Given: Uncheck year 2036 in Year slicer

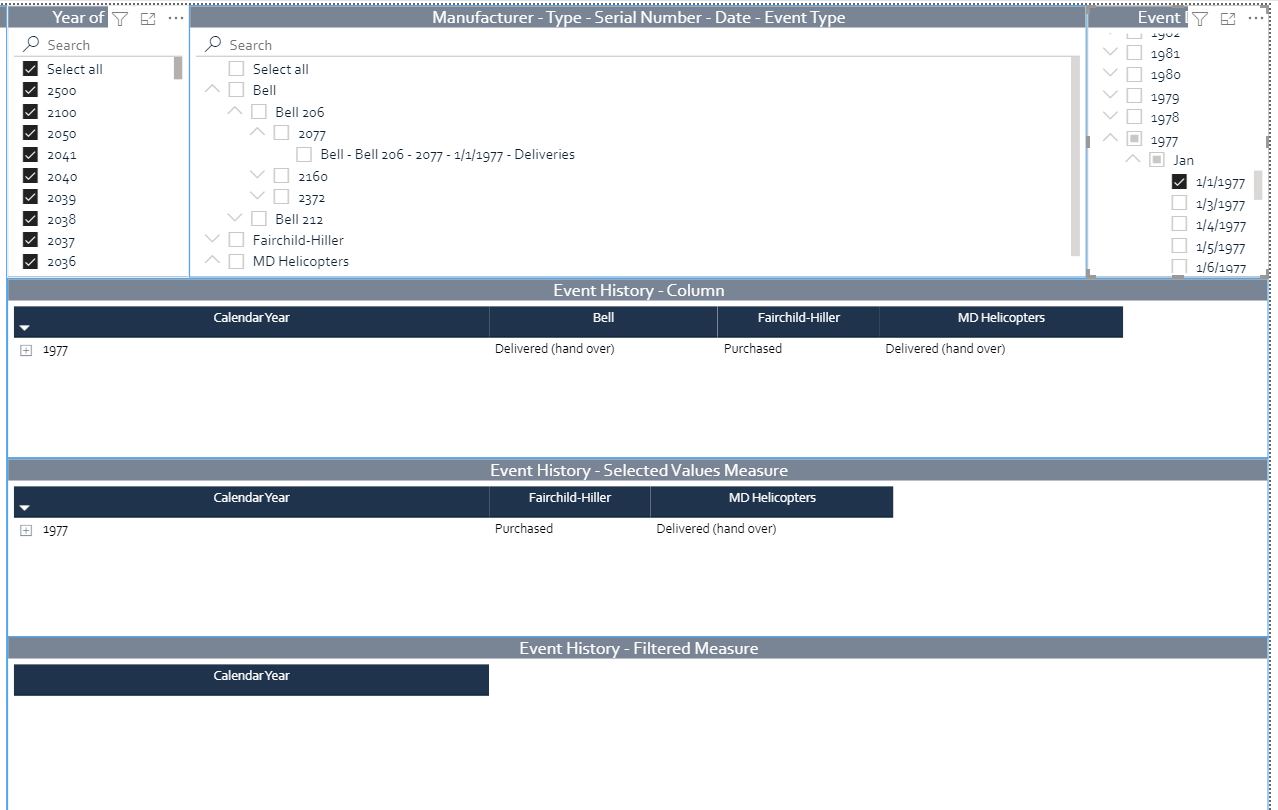Looking at the screenshot, I should pyautogui.click(x=30, y=261).
